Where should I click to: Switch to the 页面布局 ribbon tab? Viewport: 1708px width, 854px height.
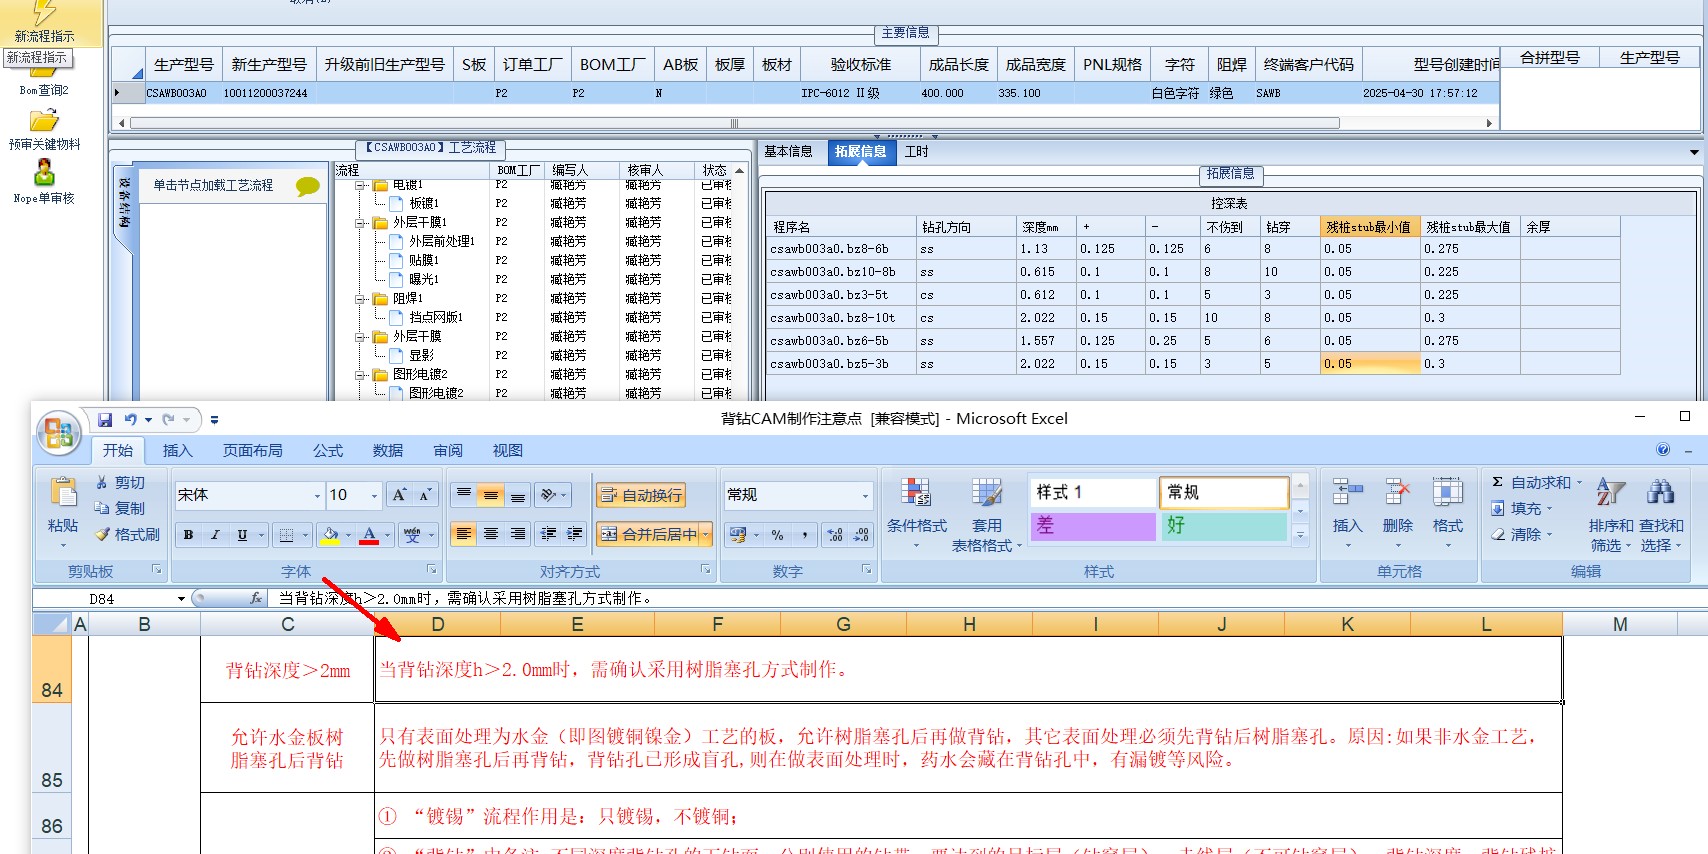point(252,451)
